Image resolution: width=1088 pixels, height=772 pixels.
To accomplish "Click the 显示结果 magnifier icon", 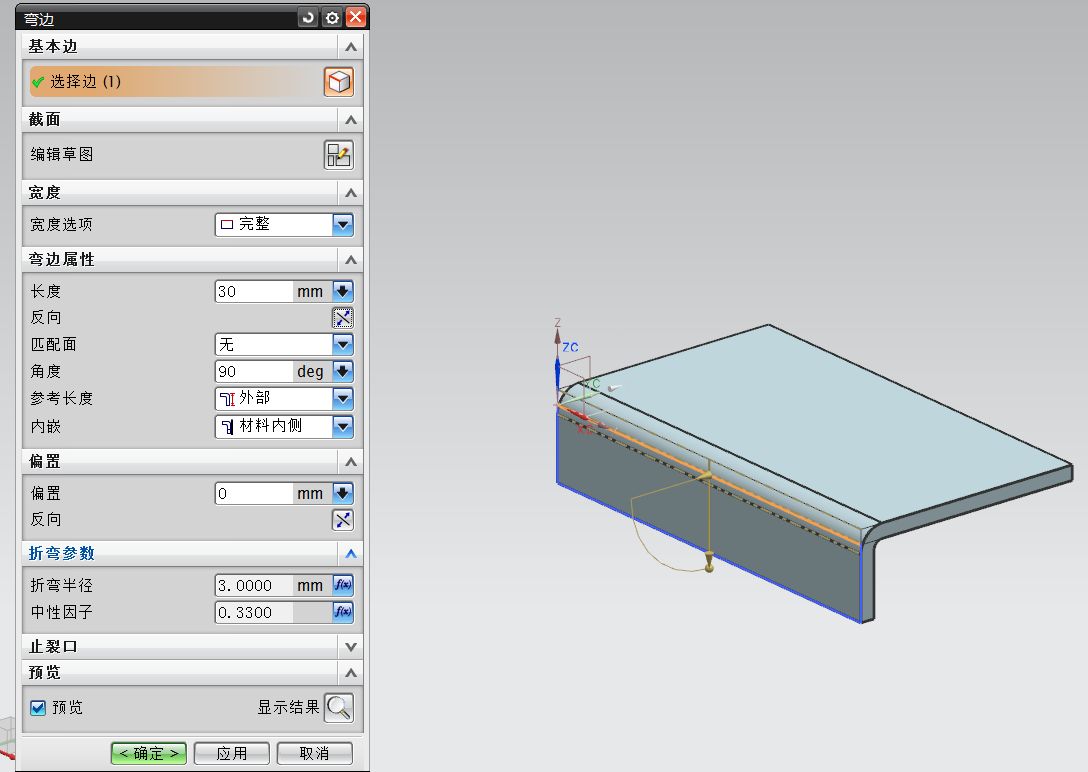I will pyautogui.click(x=339, y=707).
